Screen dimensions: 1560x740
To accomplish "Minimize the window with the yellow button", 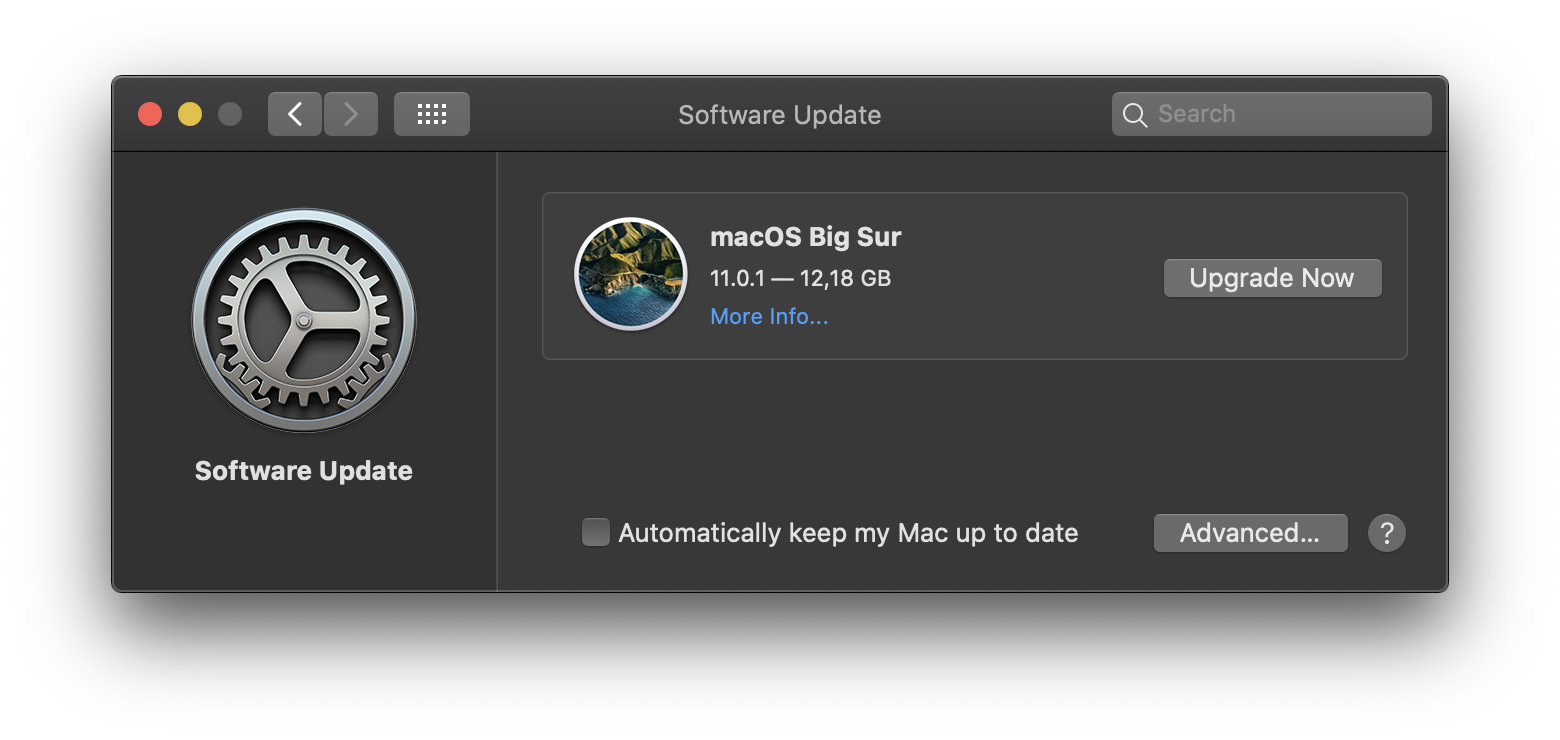I will (190, 114).
